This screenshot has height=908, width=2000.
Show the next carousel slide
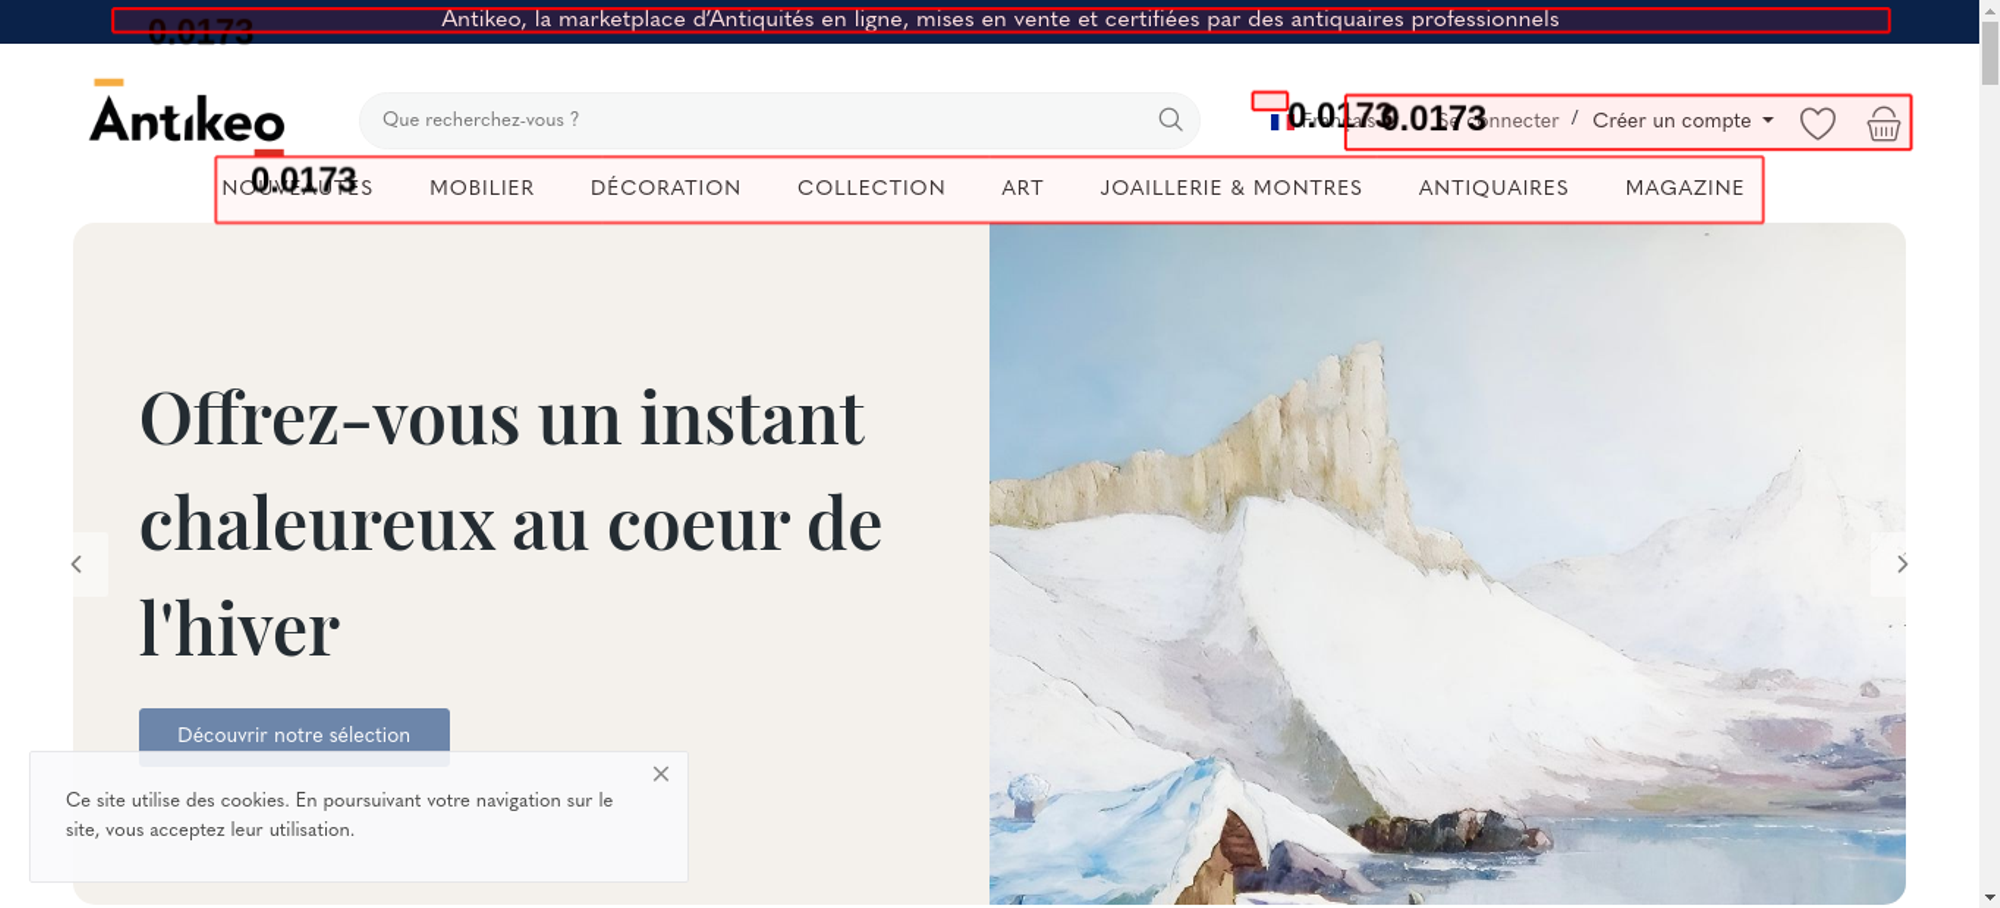pos(1902,564)
